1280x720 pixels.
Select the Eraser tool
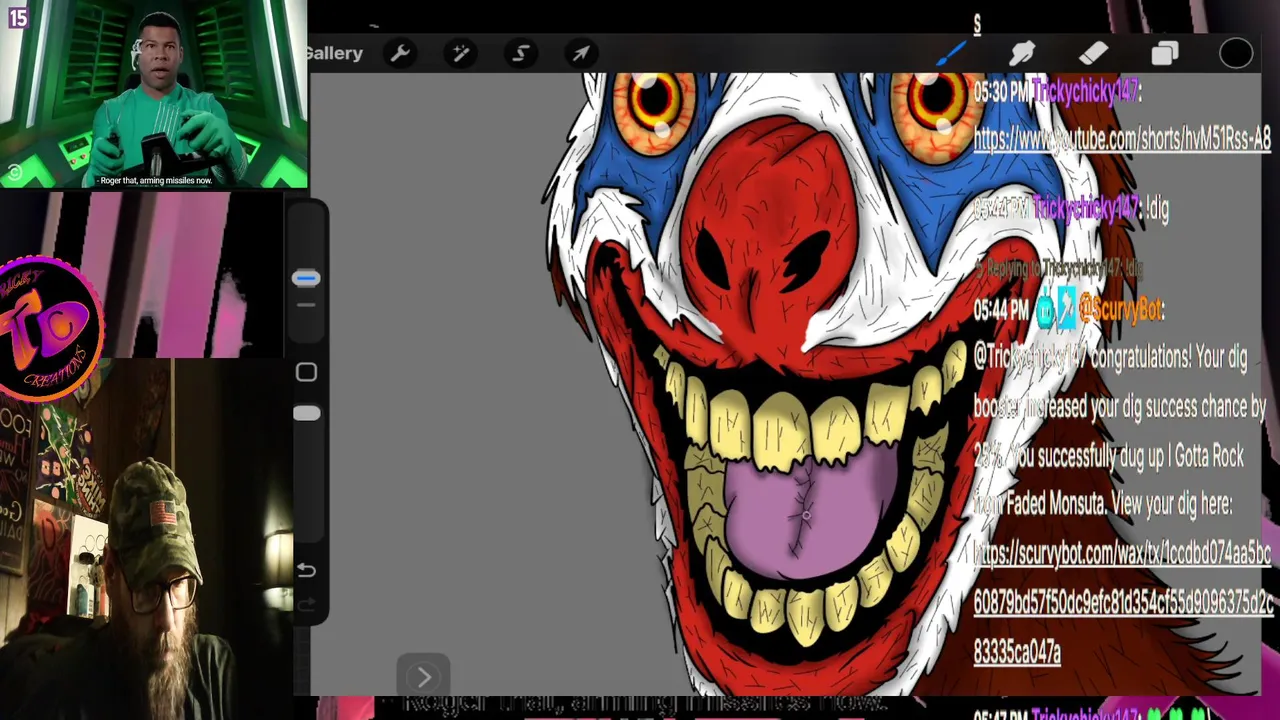coord(1093,53)
